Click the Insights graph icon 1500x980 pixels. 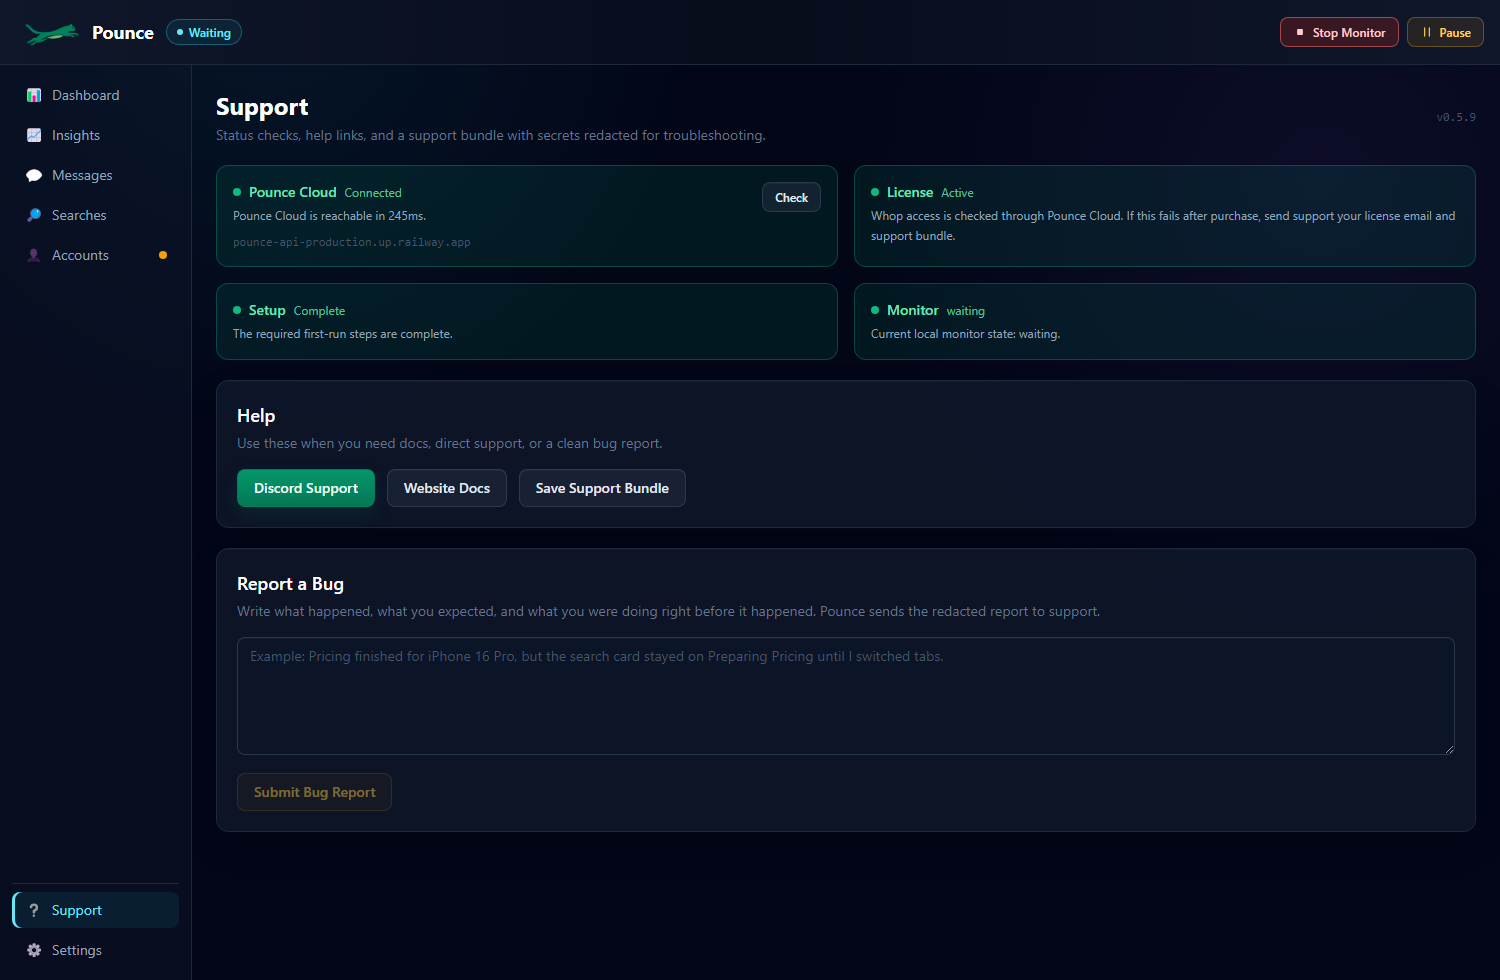point(34,135)
